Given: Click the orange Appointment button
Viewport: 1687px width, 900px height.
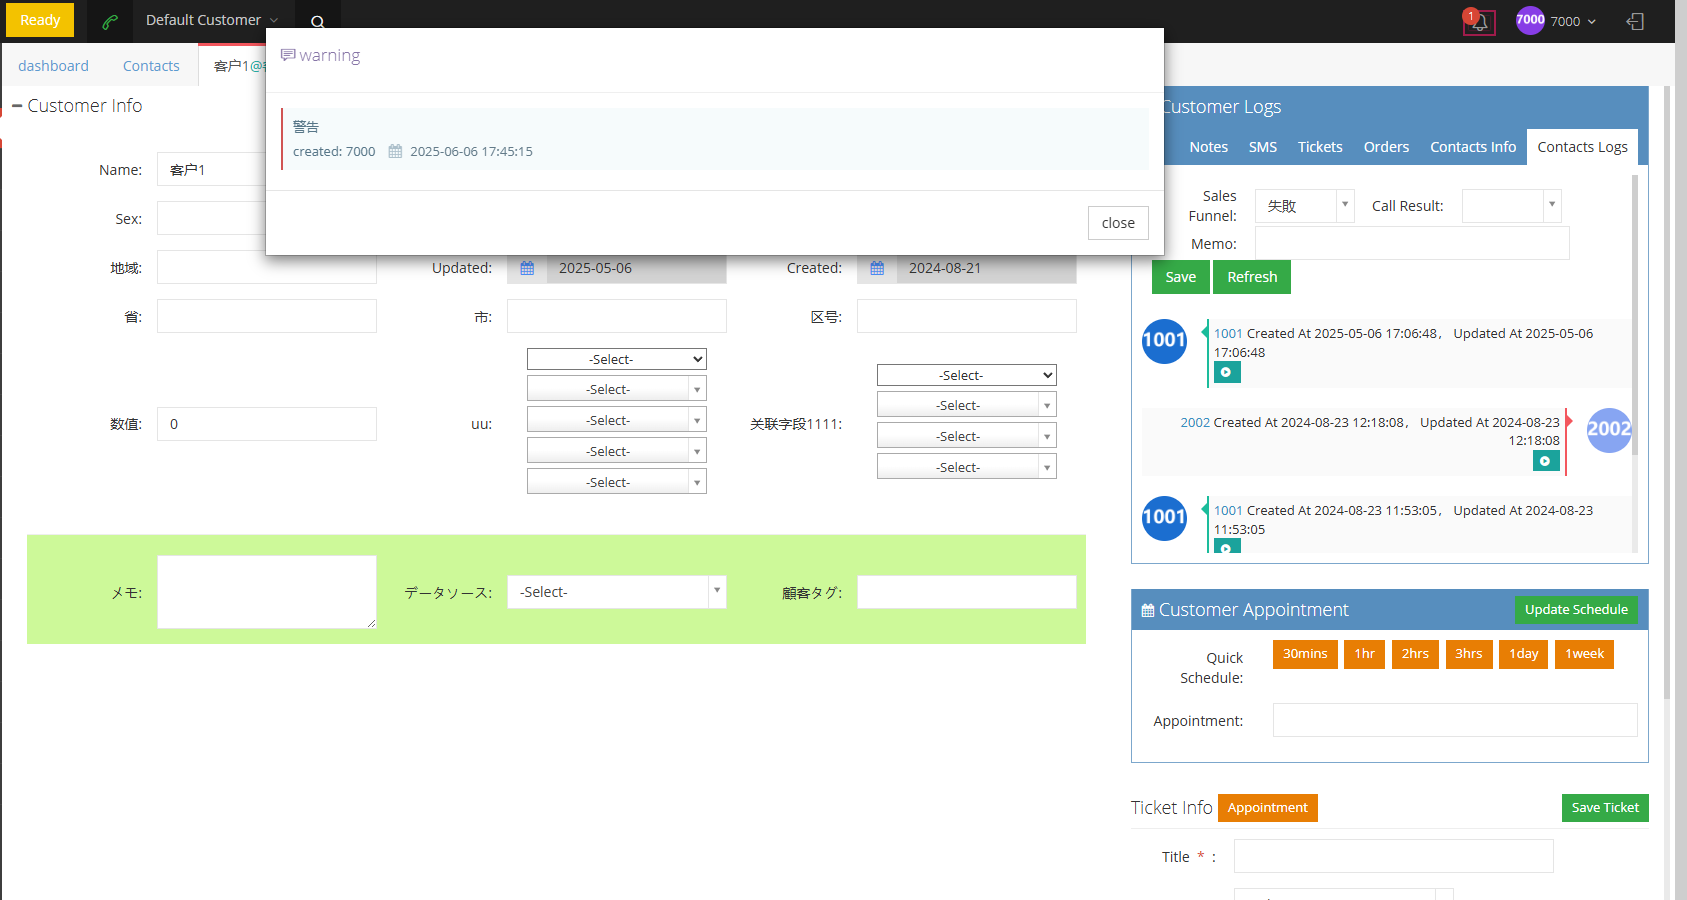Looking at the screenshot, I should point(1268,808).
